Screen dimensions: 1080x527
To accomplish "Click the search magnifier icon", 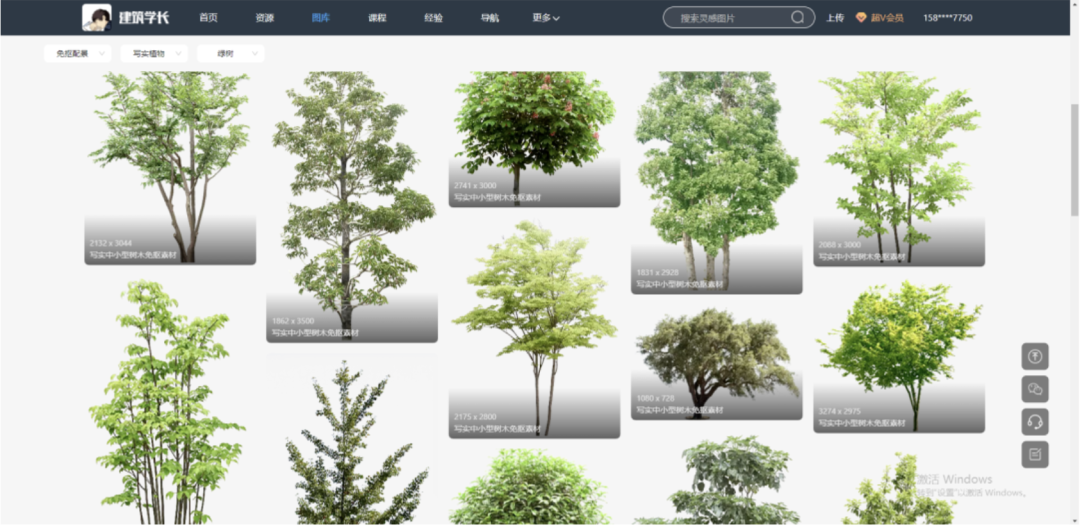I will point(797,18).
